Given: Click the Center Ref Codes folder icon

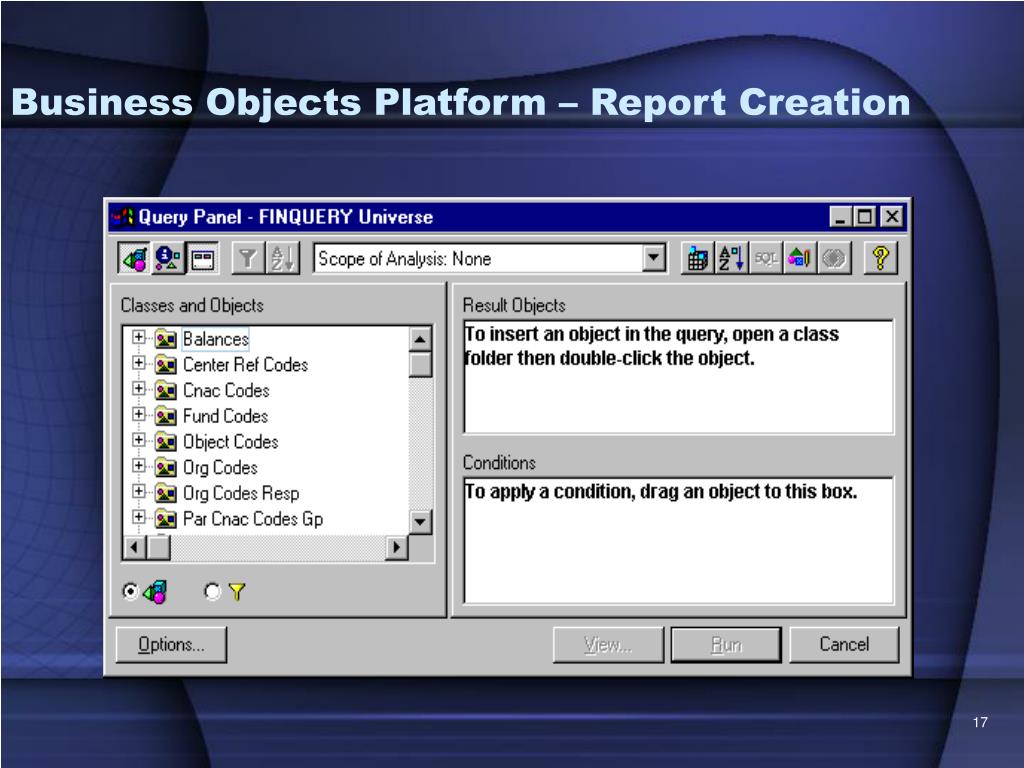Looking at the screenshot, I should [x=166, y=364].
